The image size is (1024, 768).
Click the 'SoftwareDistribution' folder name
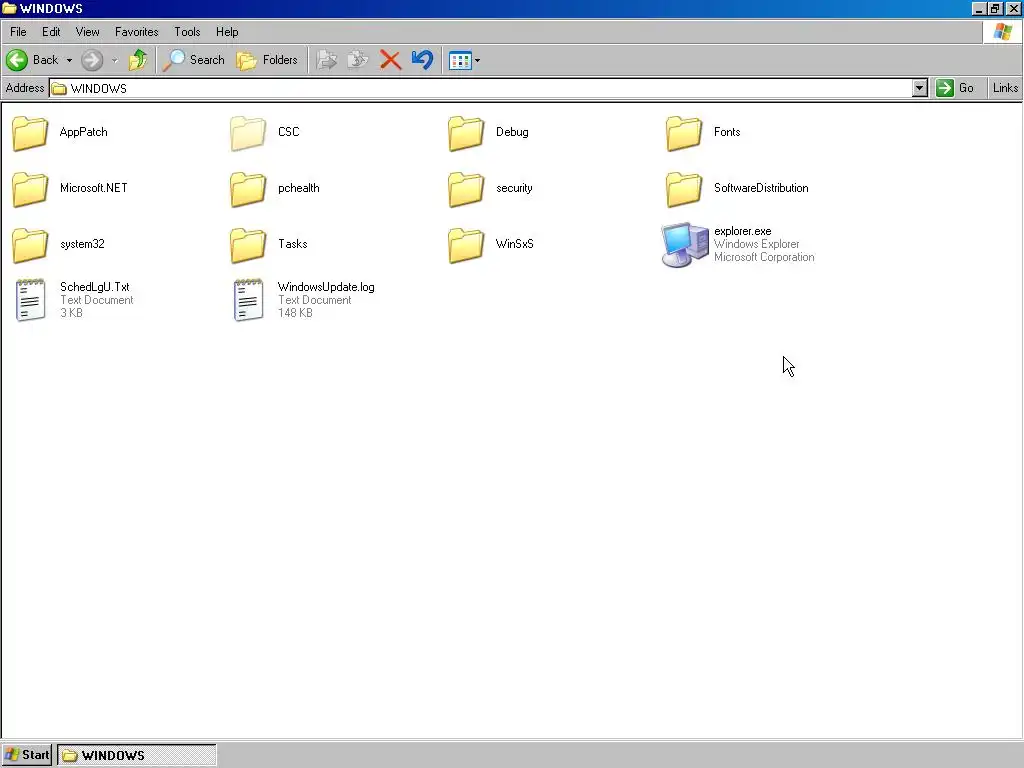761,188
